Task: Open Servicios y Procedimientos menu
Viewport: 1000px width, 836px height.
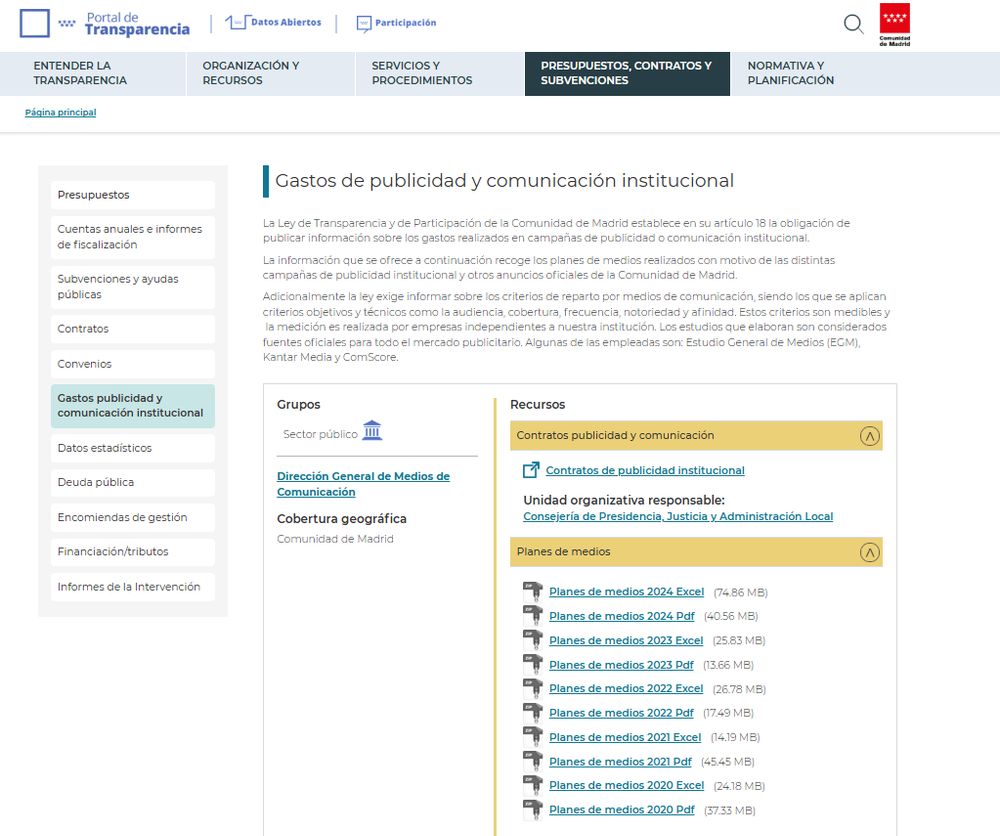Action: click(x=440, y=73)
